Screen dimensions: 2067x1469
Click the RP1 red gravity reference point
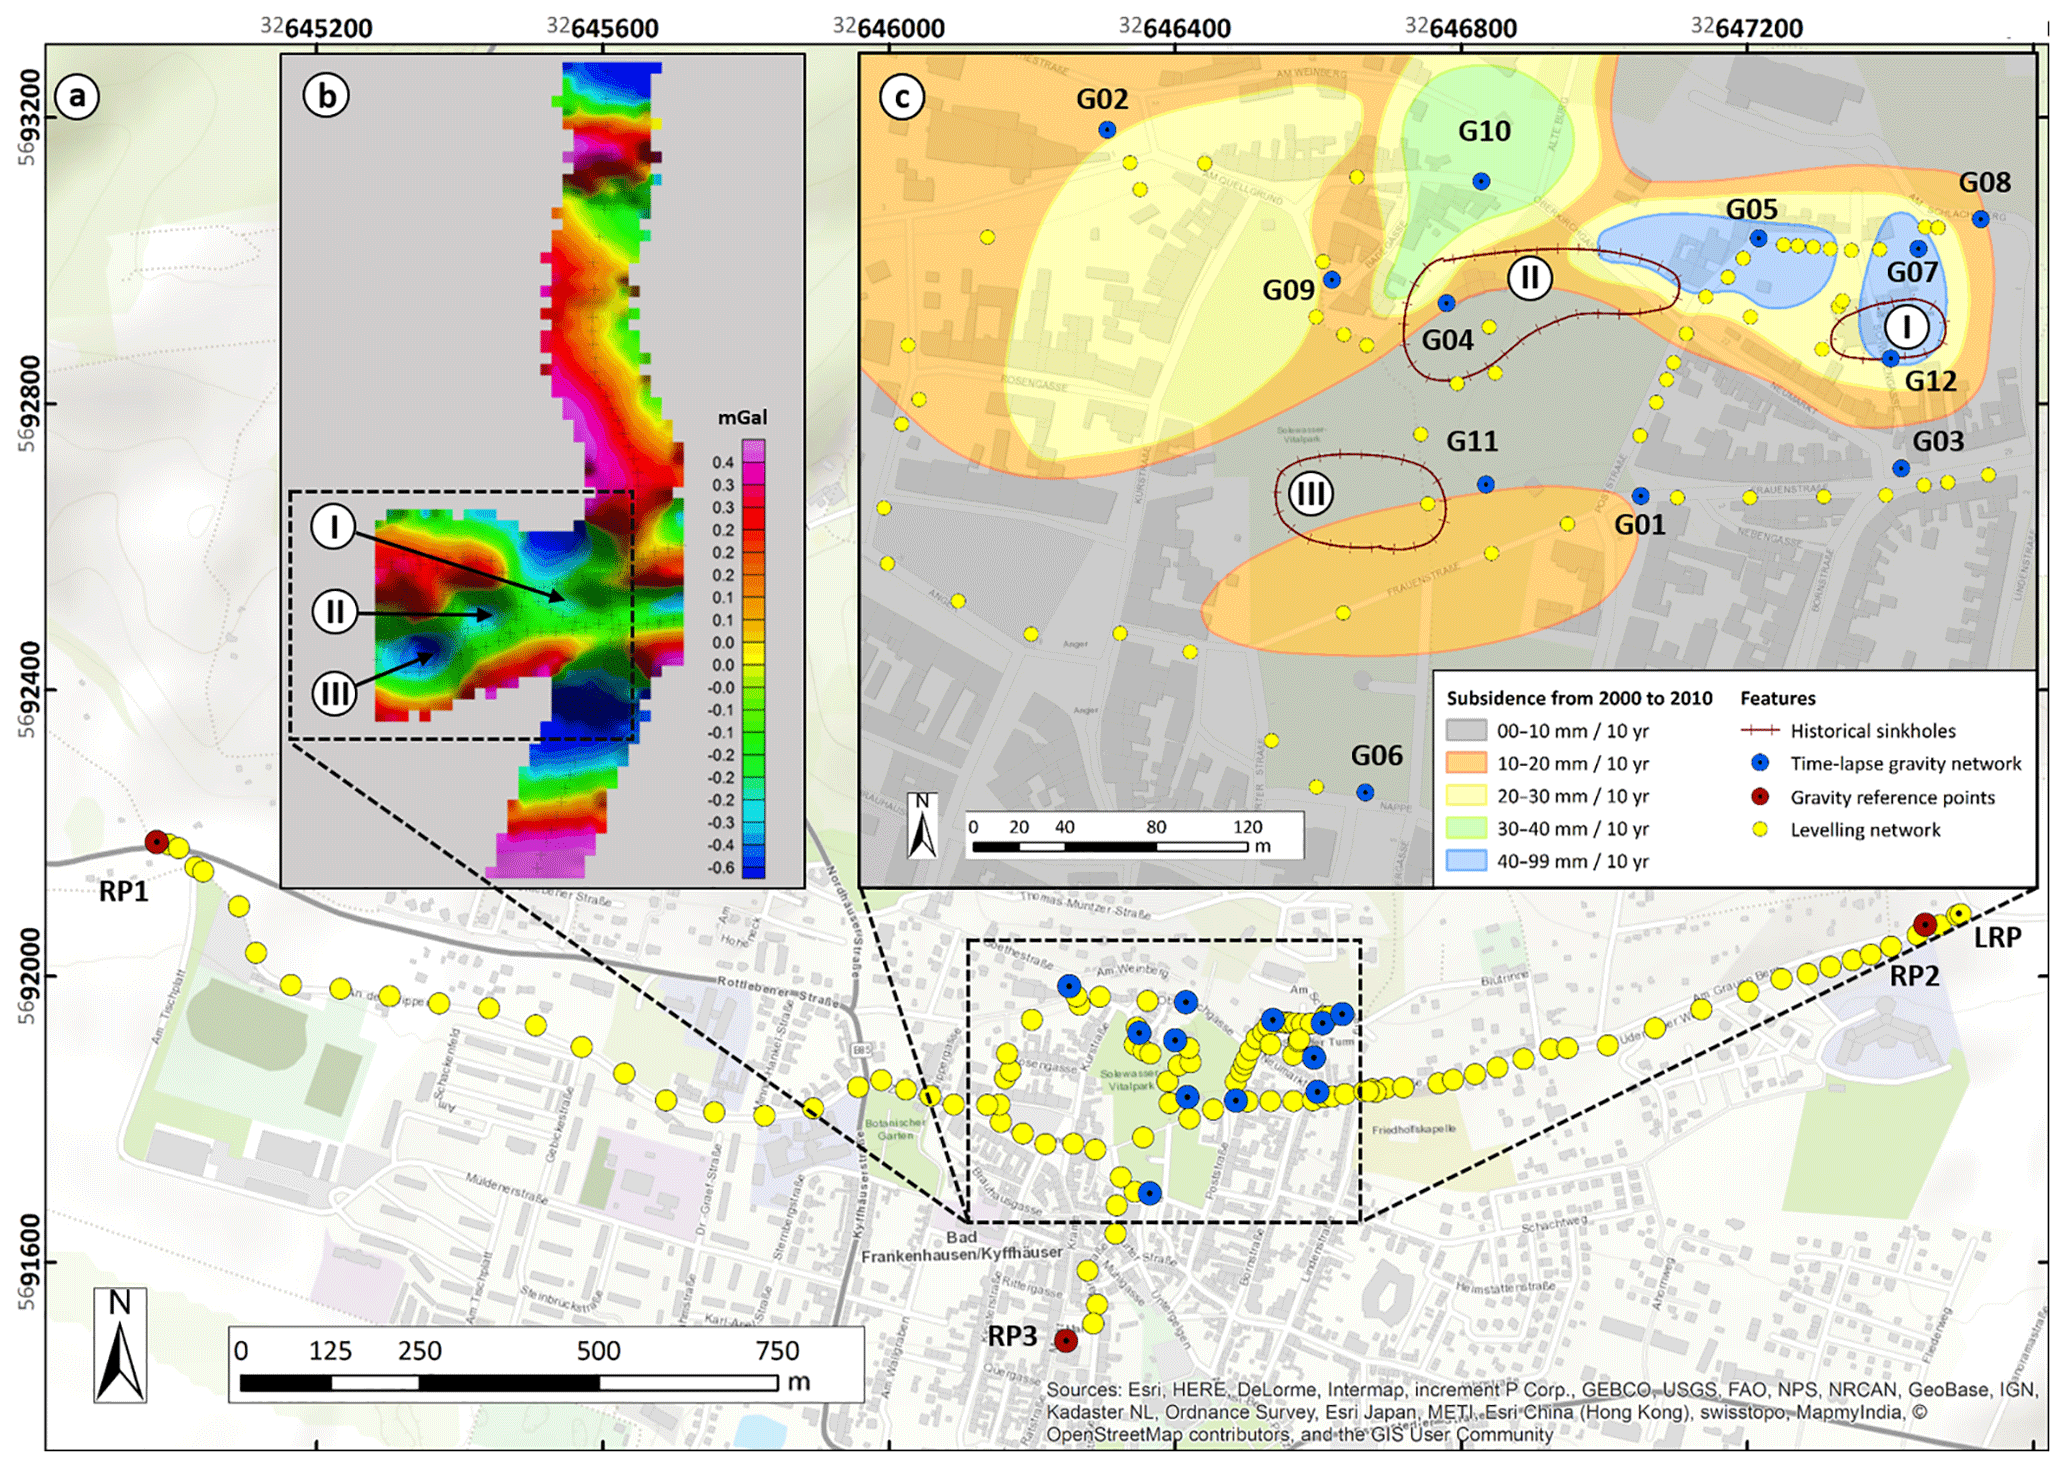pyautogui.click(x=156, y=842)
